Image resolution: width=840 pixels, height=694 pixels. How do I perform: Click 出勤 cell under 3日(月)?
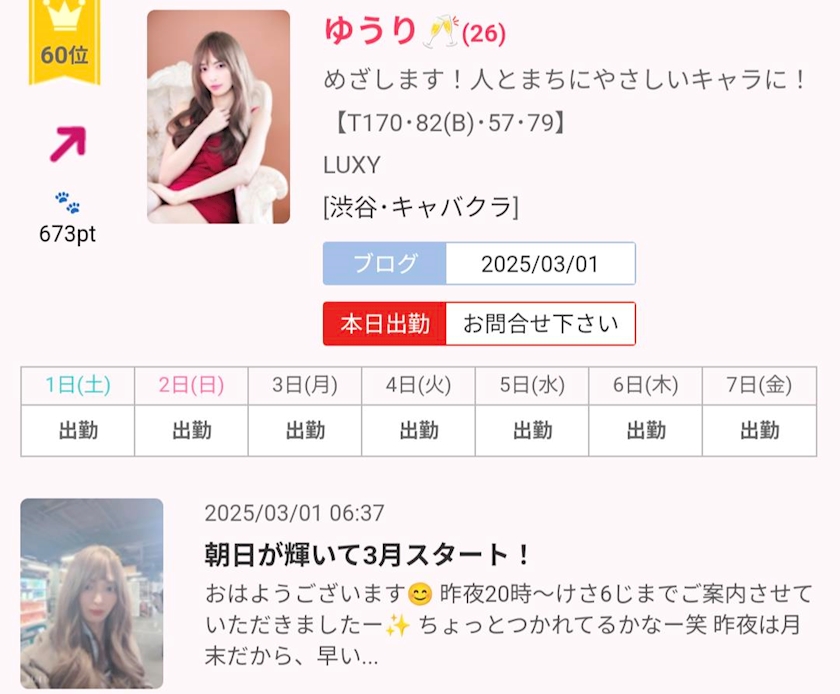[x=305, y=431]
